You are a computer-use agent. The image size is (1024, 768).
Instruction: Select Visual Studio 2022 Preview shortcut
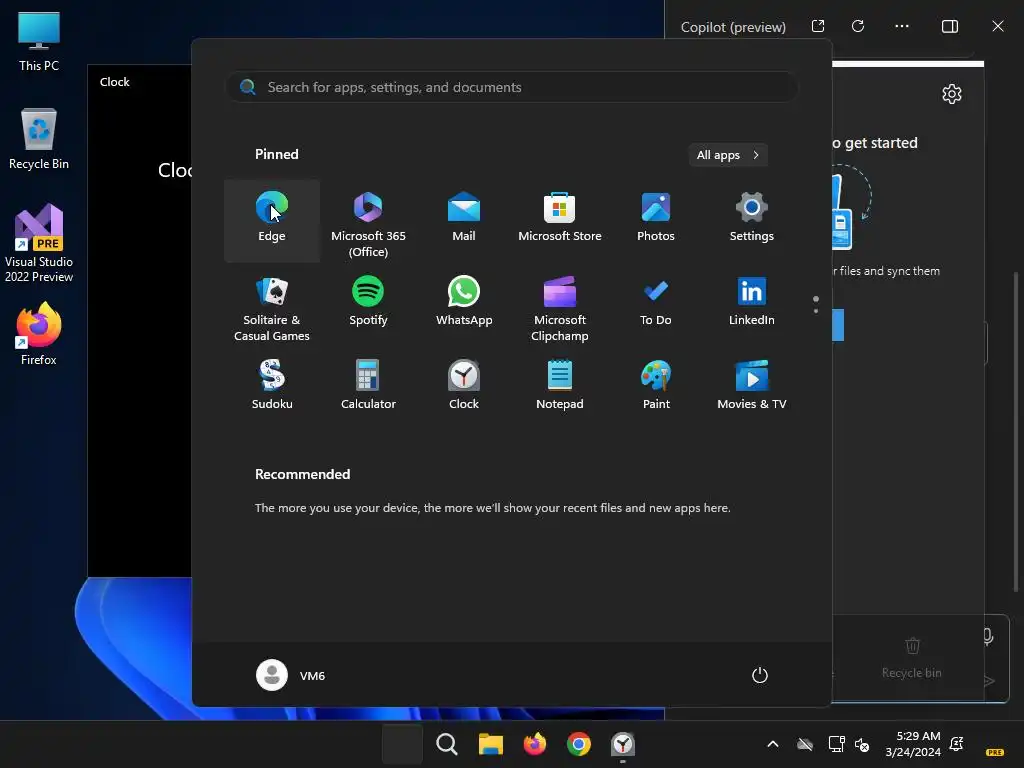click(x=39, y=243)
